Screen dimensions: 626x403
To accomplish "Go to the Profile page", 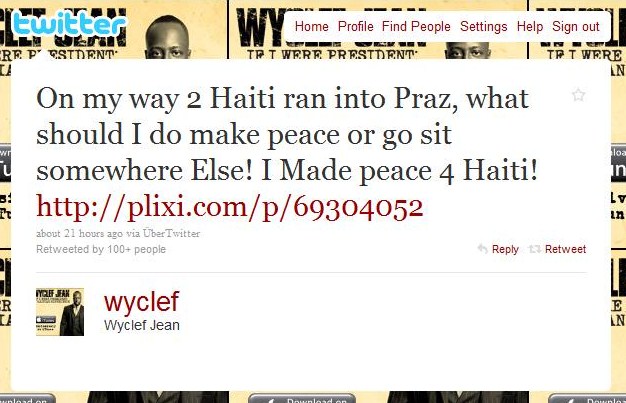I will click(356, 26).
